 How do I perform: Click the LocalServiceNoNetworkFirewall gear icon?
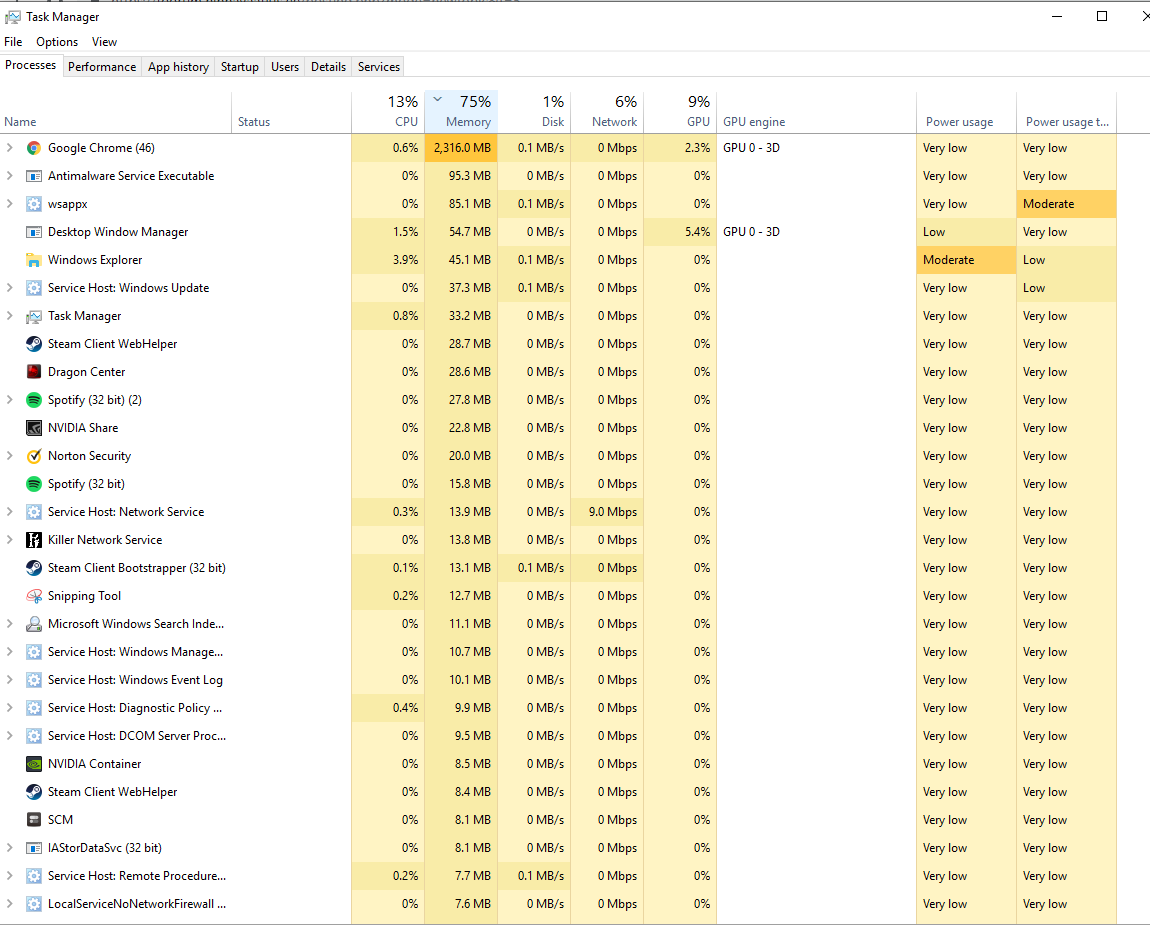(34, 904)
